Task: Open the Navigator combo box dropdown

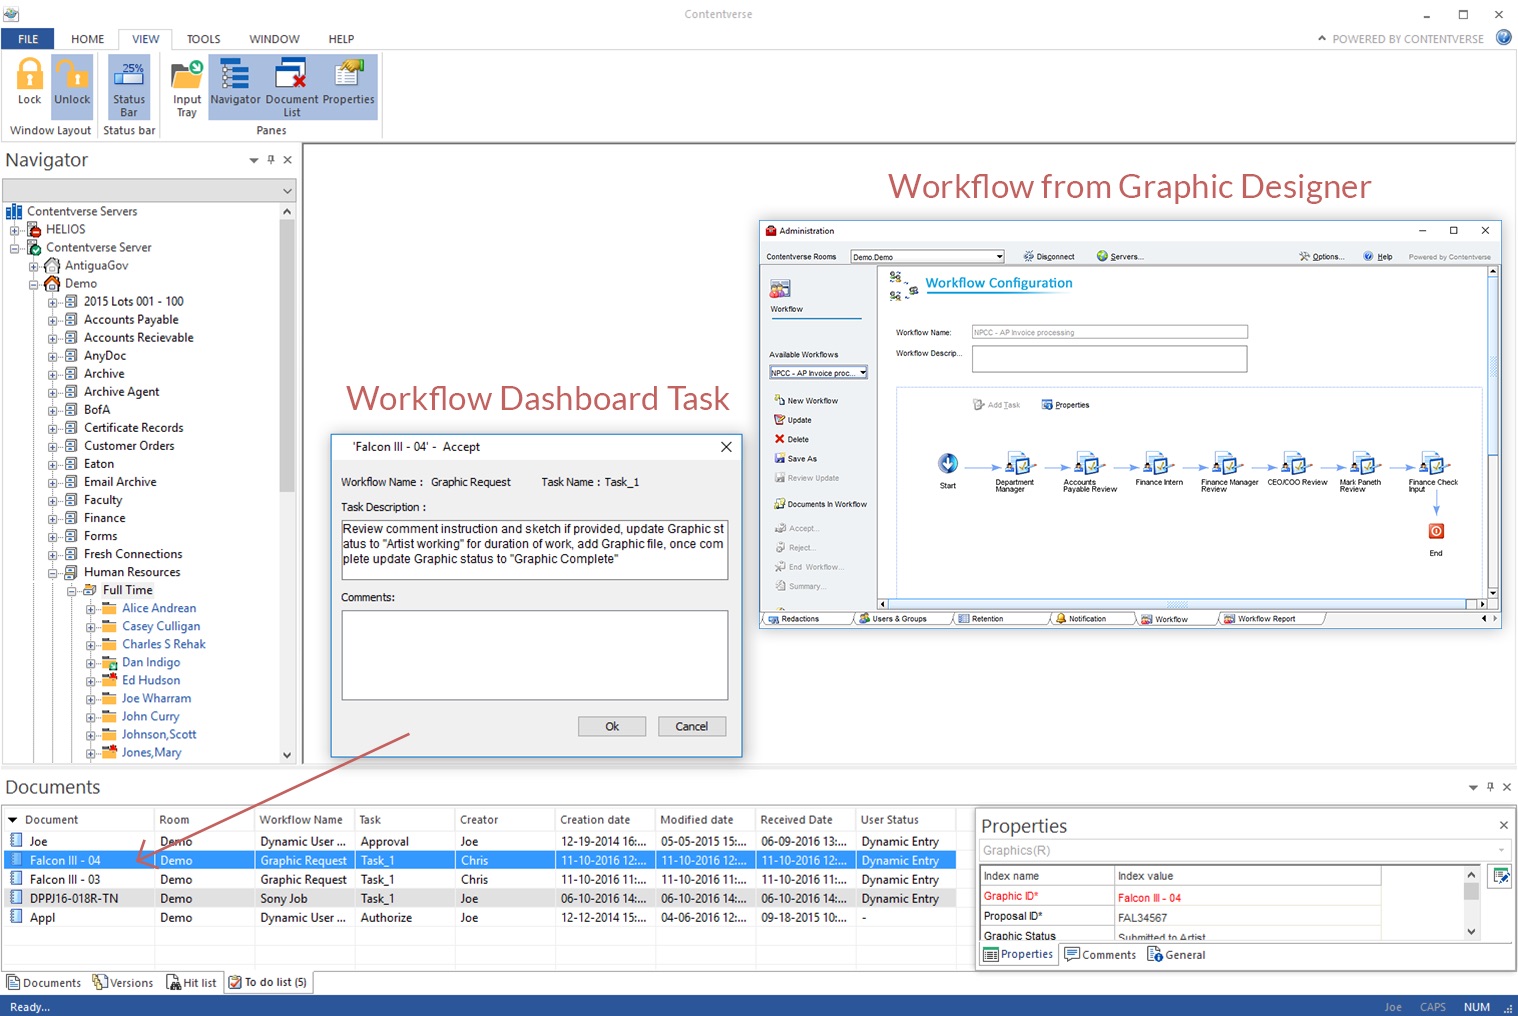Action: (x=287, y=191)
